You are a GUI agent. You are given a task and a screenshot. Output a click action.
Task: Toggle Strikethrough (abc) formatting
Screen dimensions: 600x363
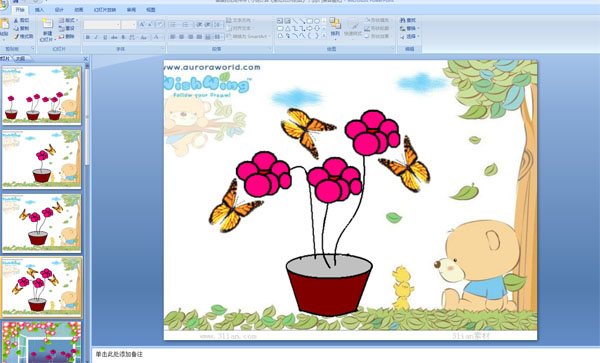pyautogui.click(x=114, y=37)
